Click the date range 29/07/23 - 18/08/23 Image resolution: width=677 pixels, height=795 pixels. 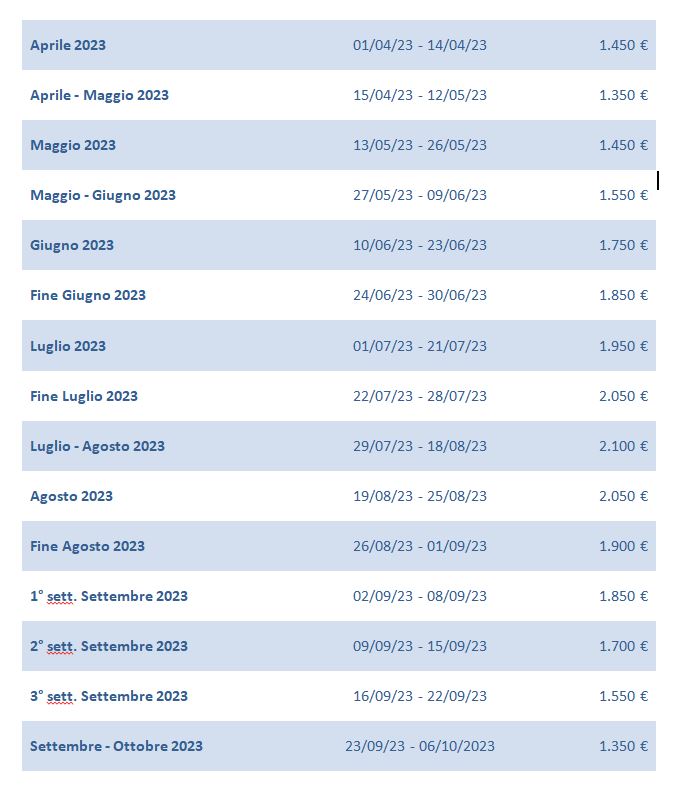pyautogui.click(x=420, y=446)
